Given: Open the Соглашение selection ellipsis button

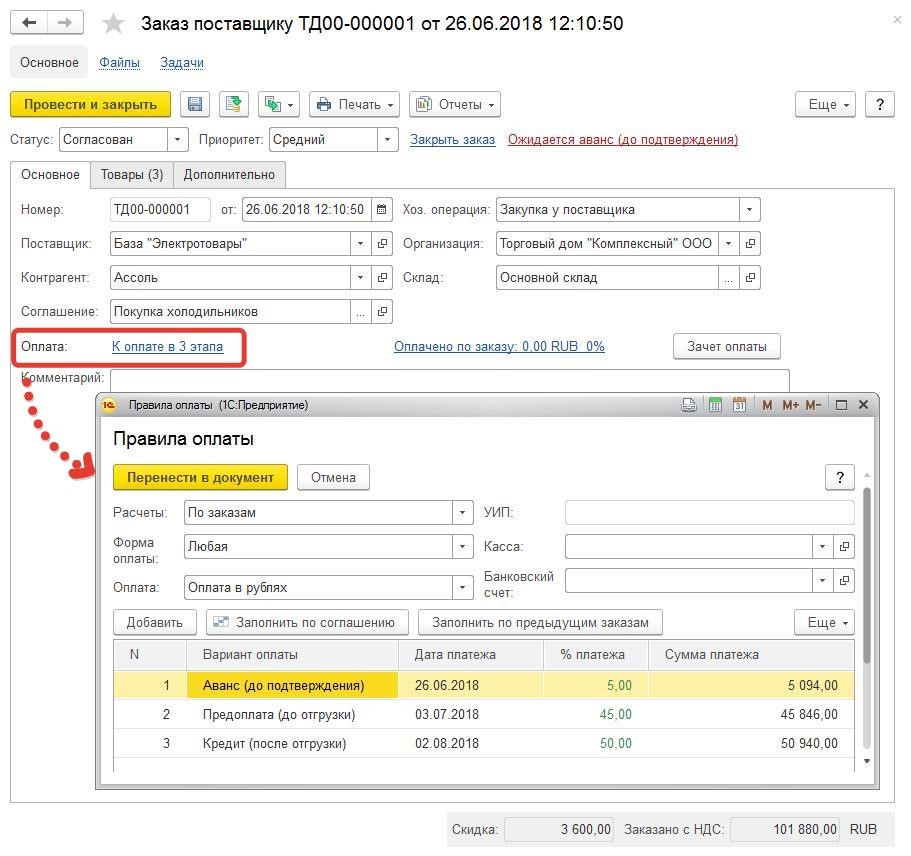Looking at the screenshot, I should coord(360,311).
